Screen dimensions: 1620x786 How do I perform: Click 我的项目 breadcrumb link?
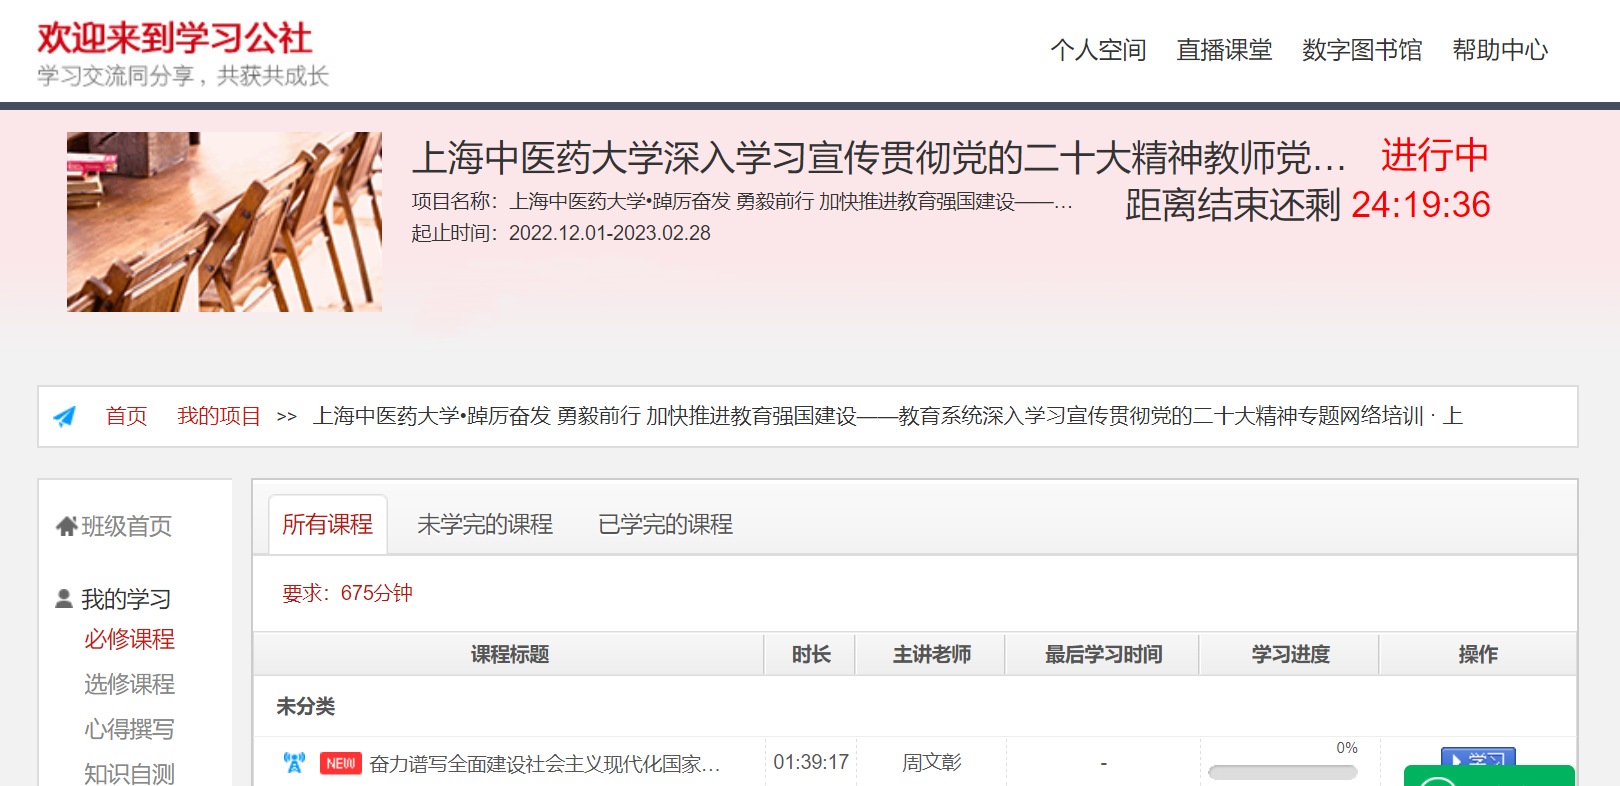(219, 416)
